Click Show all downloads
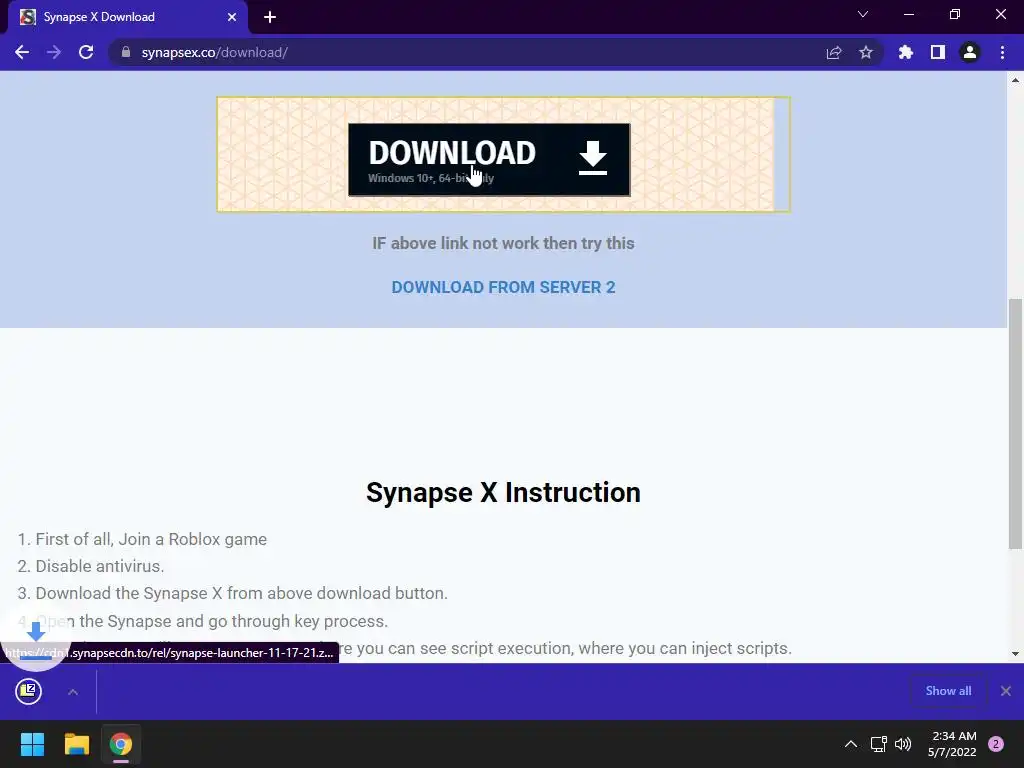The image size is (1024, 768). pos(948,691)
